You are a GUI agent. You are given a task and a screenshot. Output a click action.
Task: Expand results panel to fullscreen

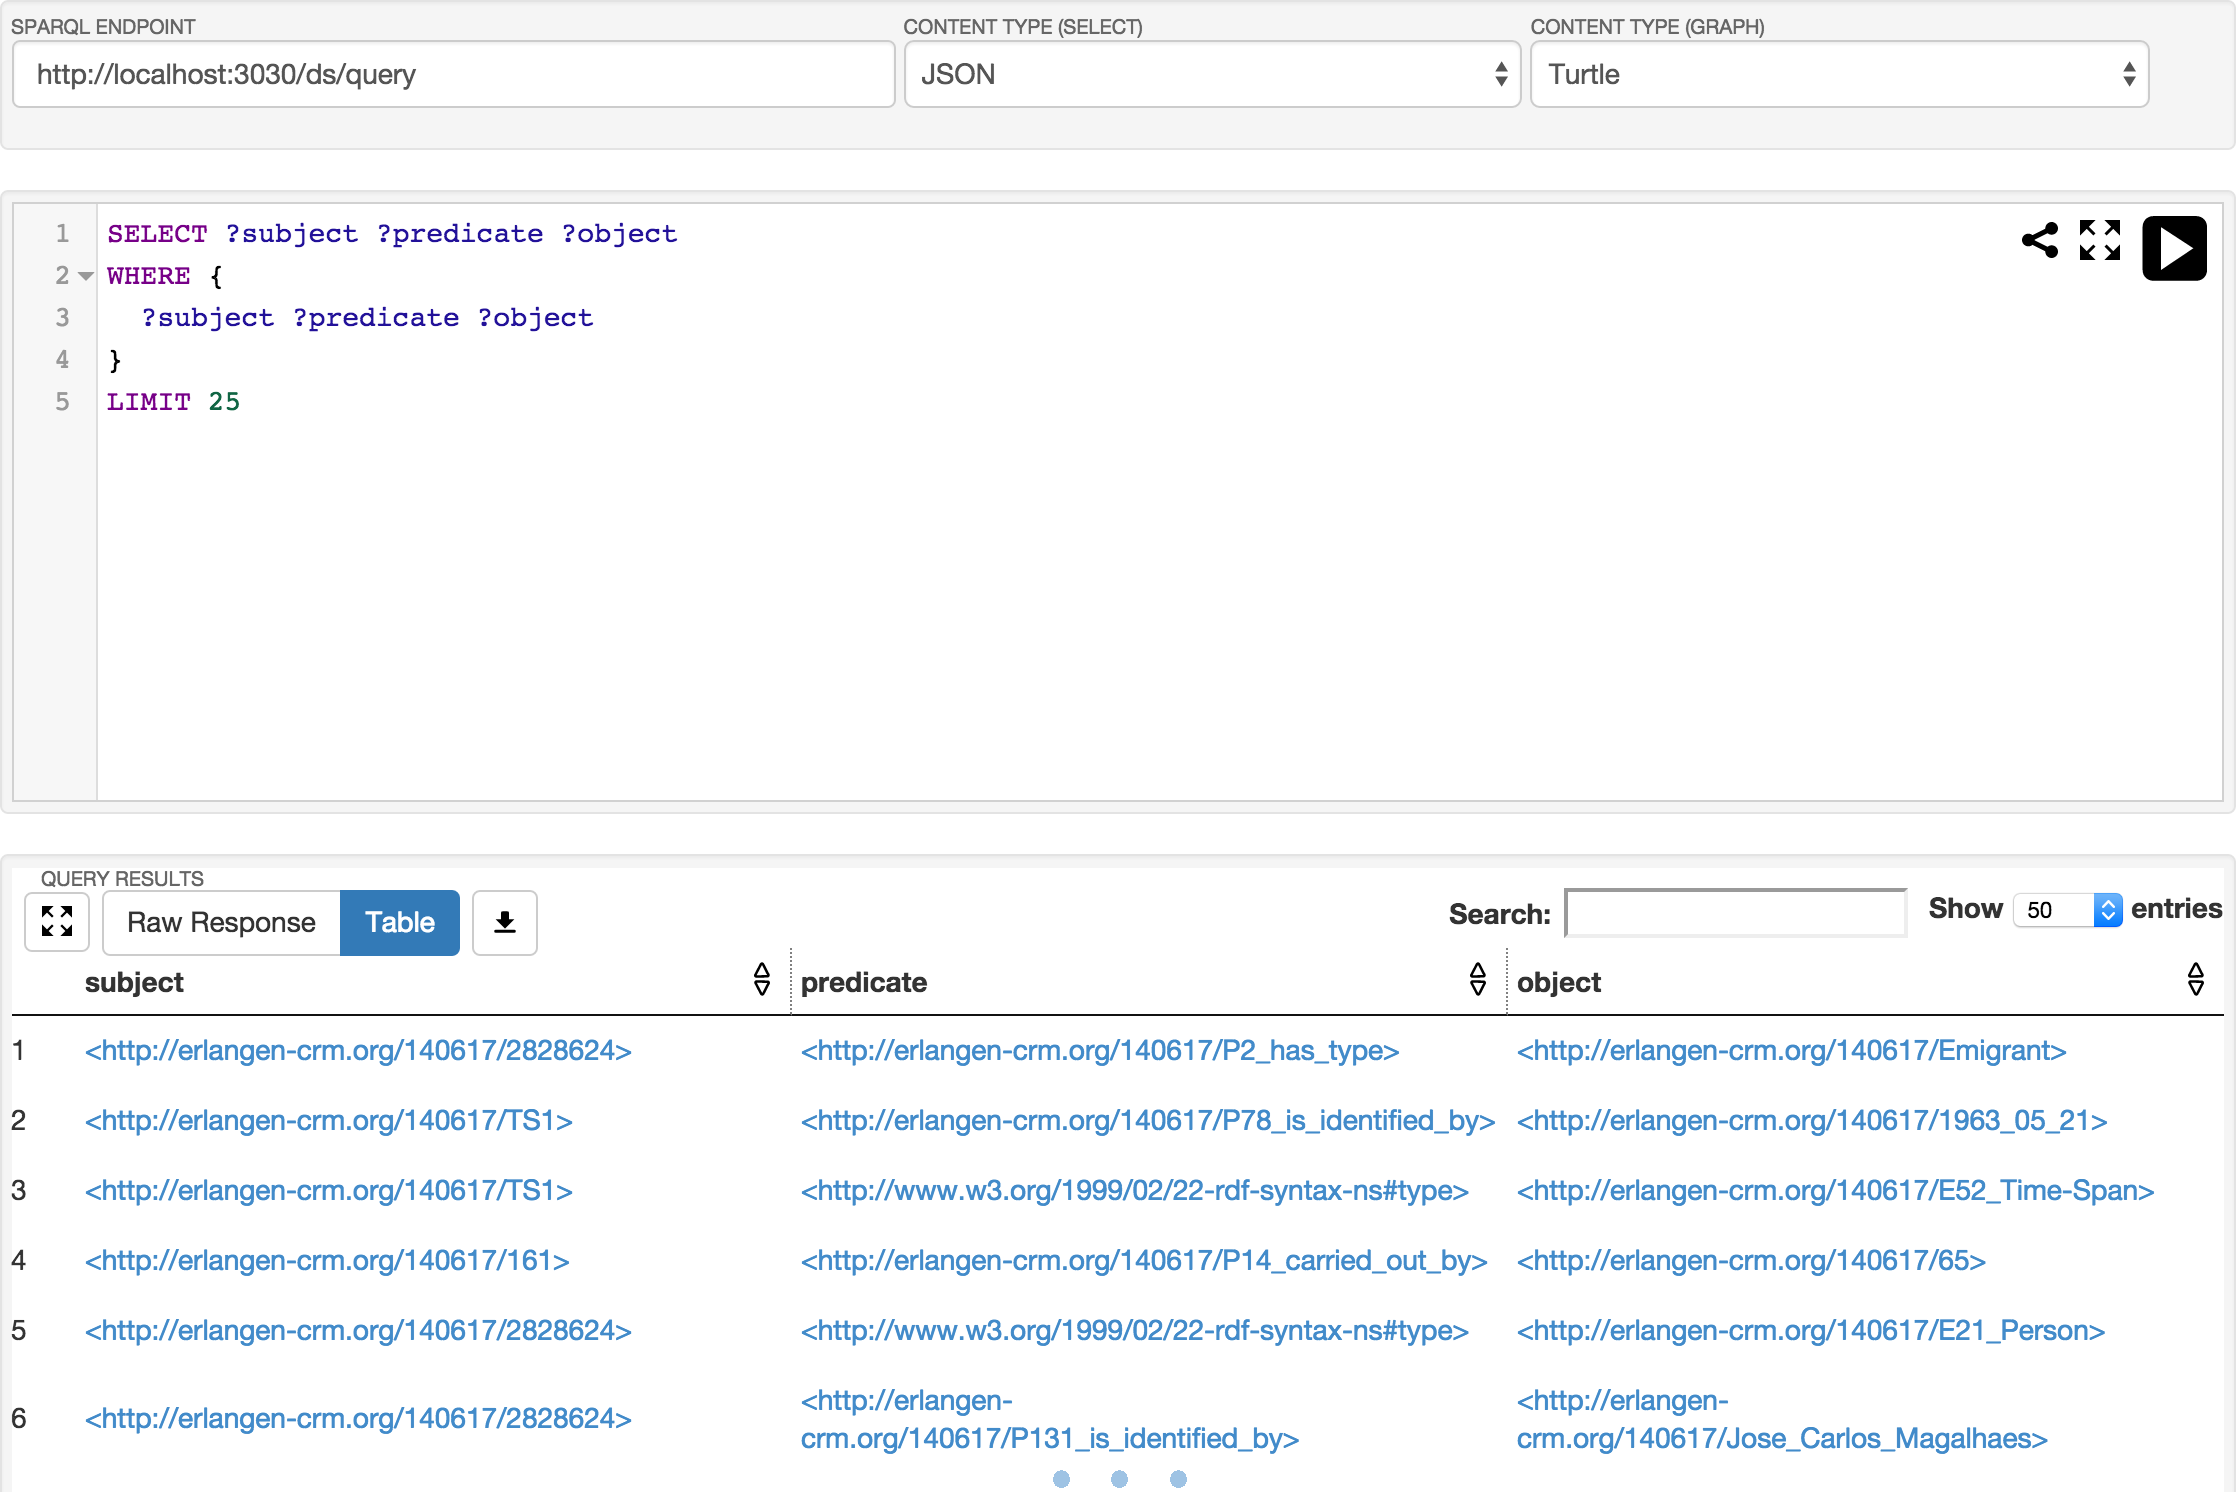click(57, 921)
